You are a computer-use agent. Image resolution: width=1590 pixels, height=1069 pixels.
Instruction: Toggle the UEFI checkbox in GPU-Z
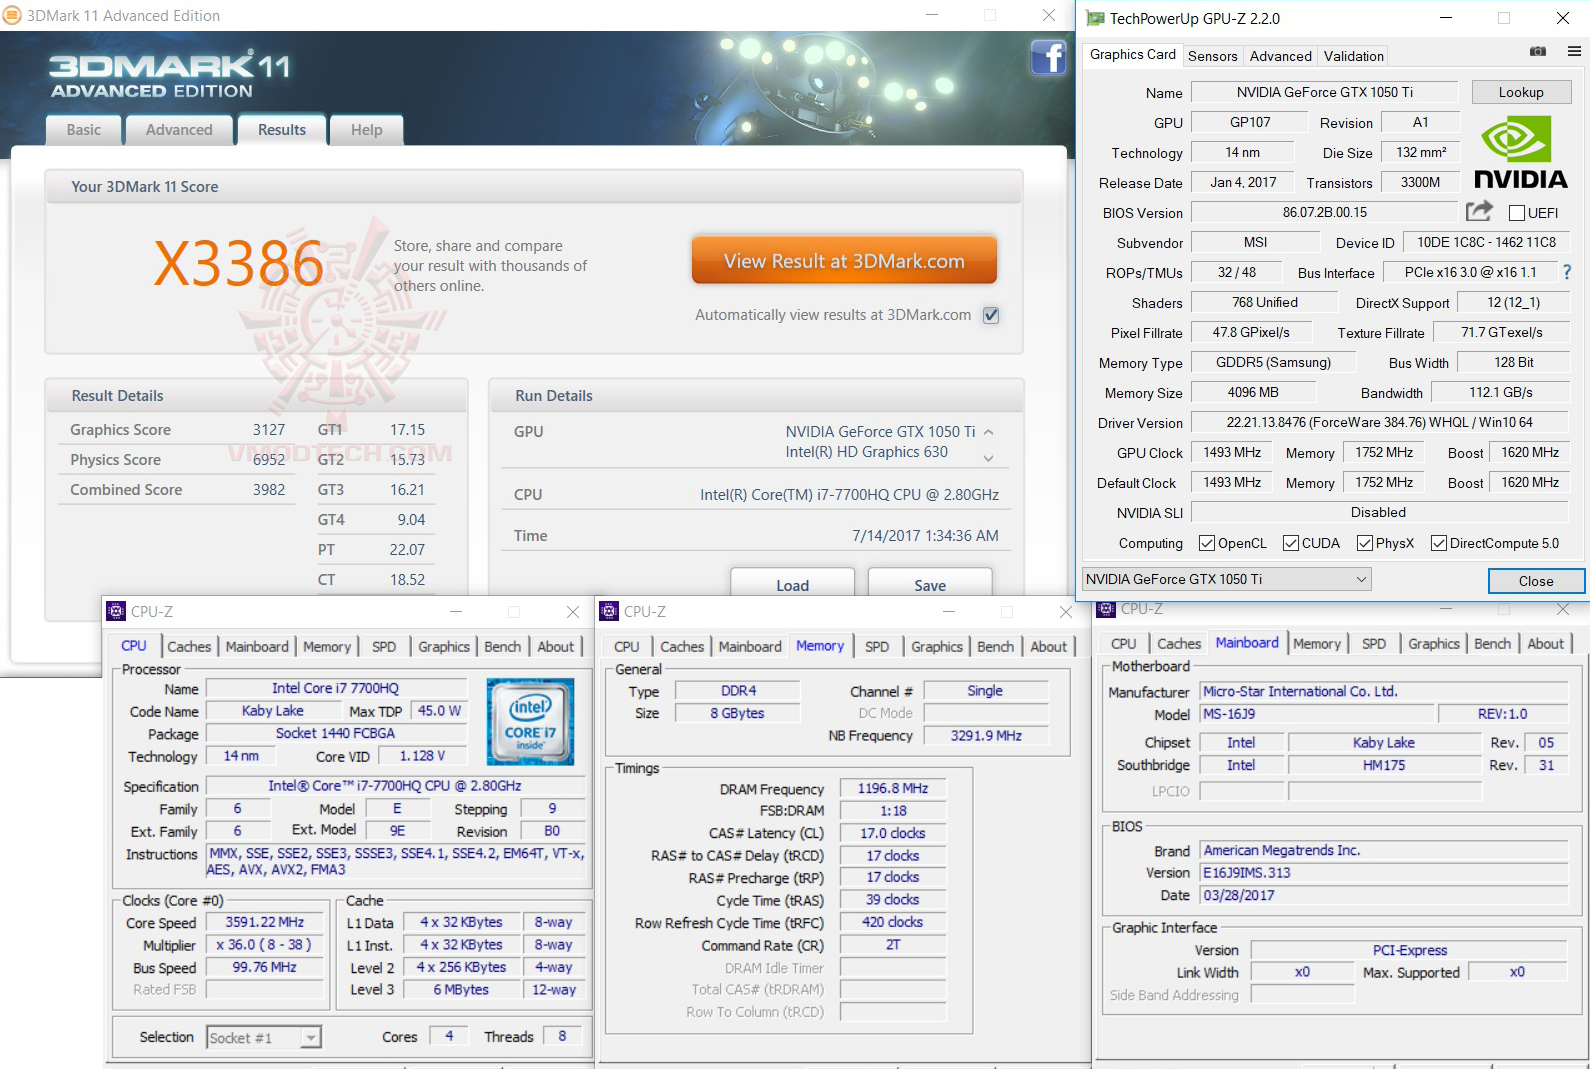1517,213
